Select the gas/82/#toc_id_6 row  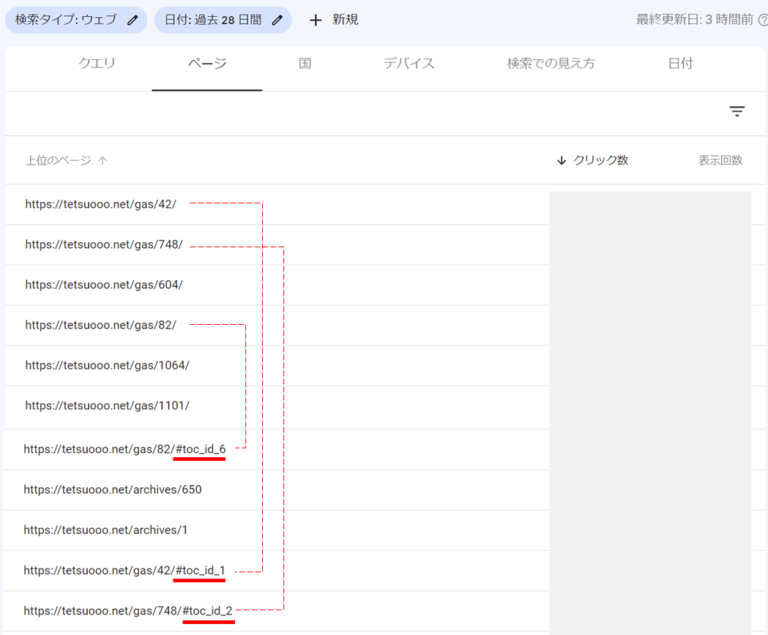click(124, 449)
